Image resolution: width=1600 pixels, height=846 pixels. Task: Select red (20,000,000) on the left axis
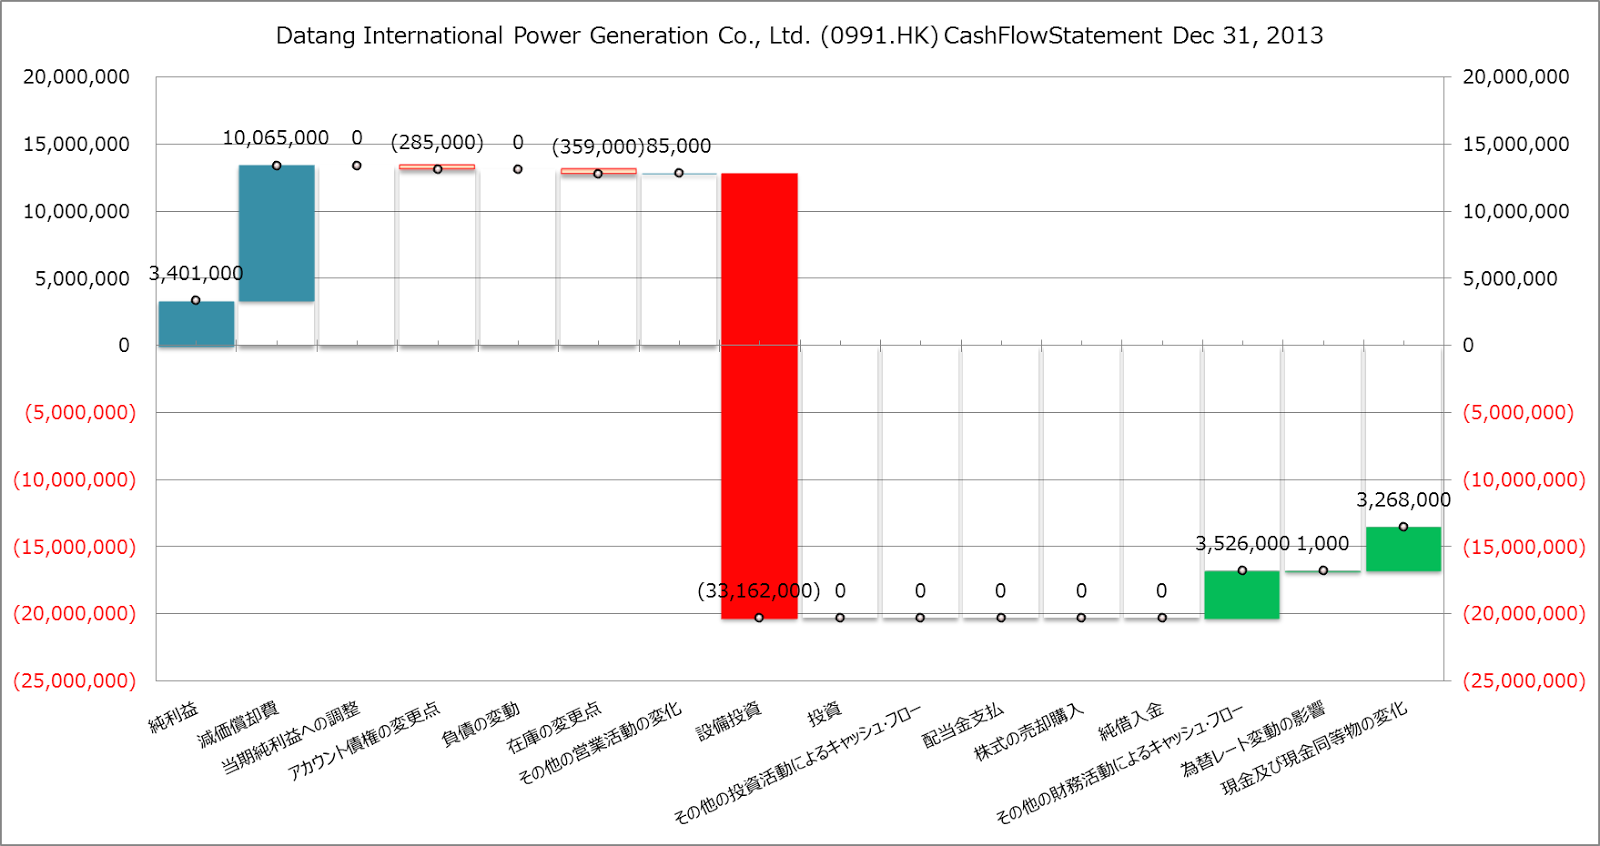(74, 613)
